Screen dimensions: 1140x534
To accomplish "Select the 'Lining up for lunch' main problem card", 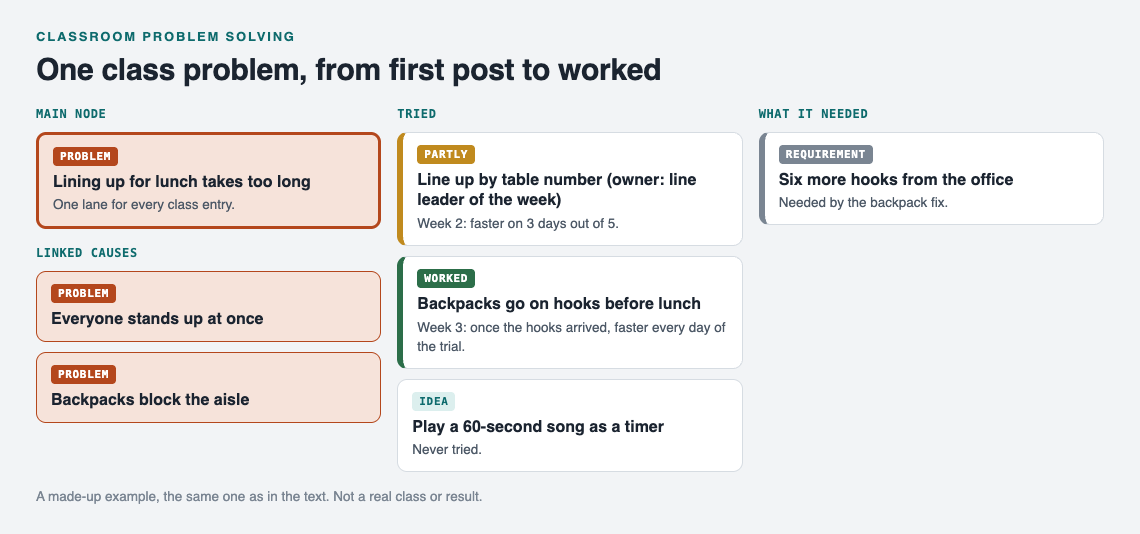I will (208, 180).
